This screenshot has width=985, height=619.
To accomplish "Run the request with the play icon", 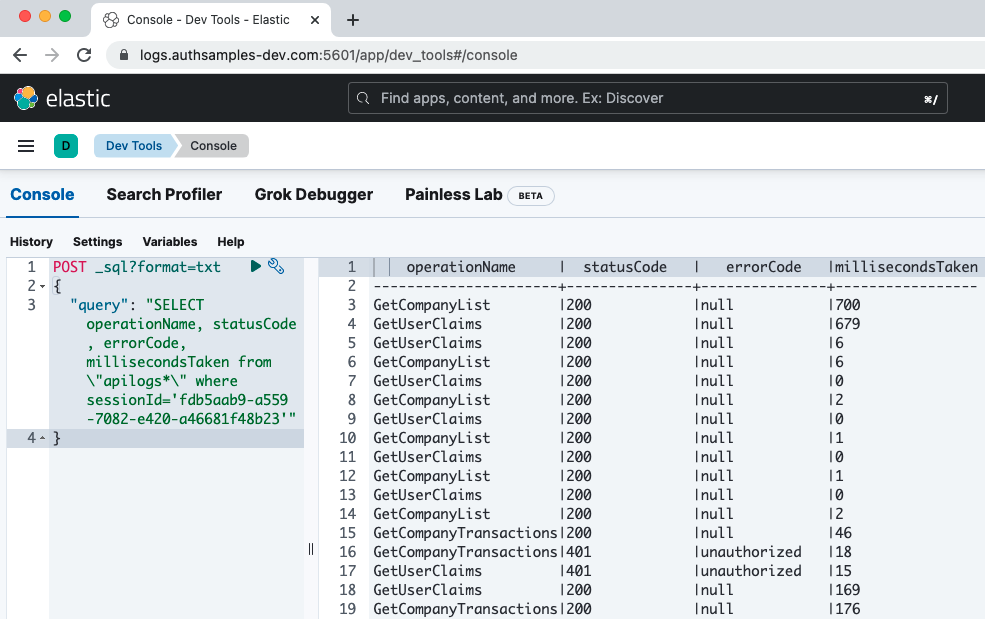I will pyautogui.click(x=256, y=266).
